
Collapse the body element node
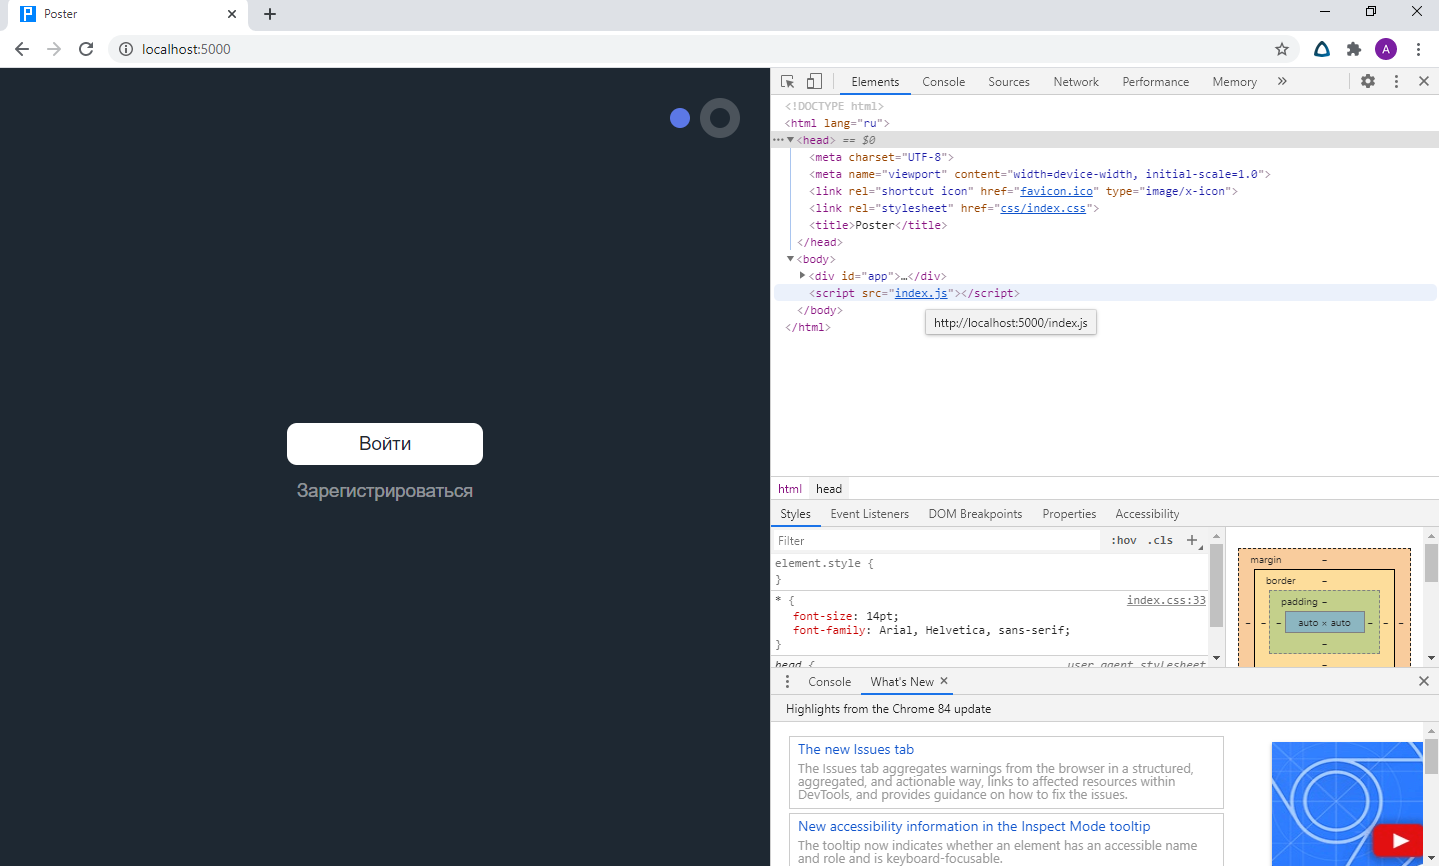coord(790,259)
